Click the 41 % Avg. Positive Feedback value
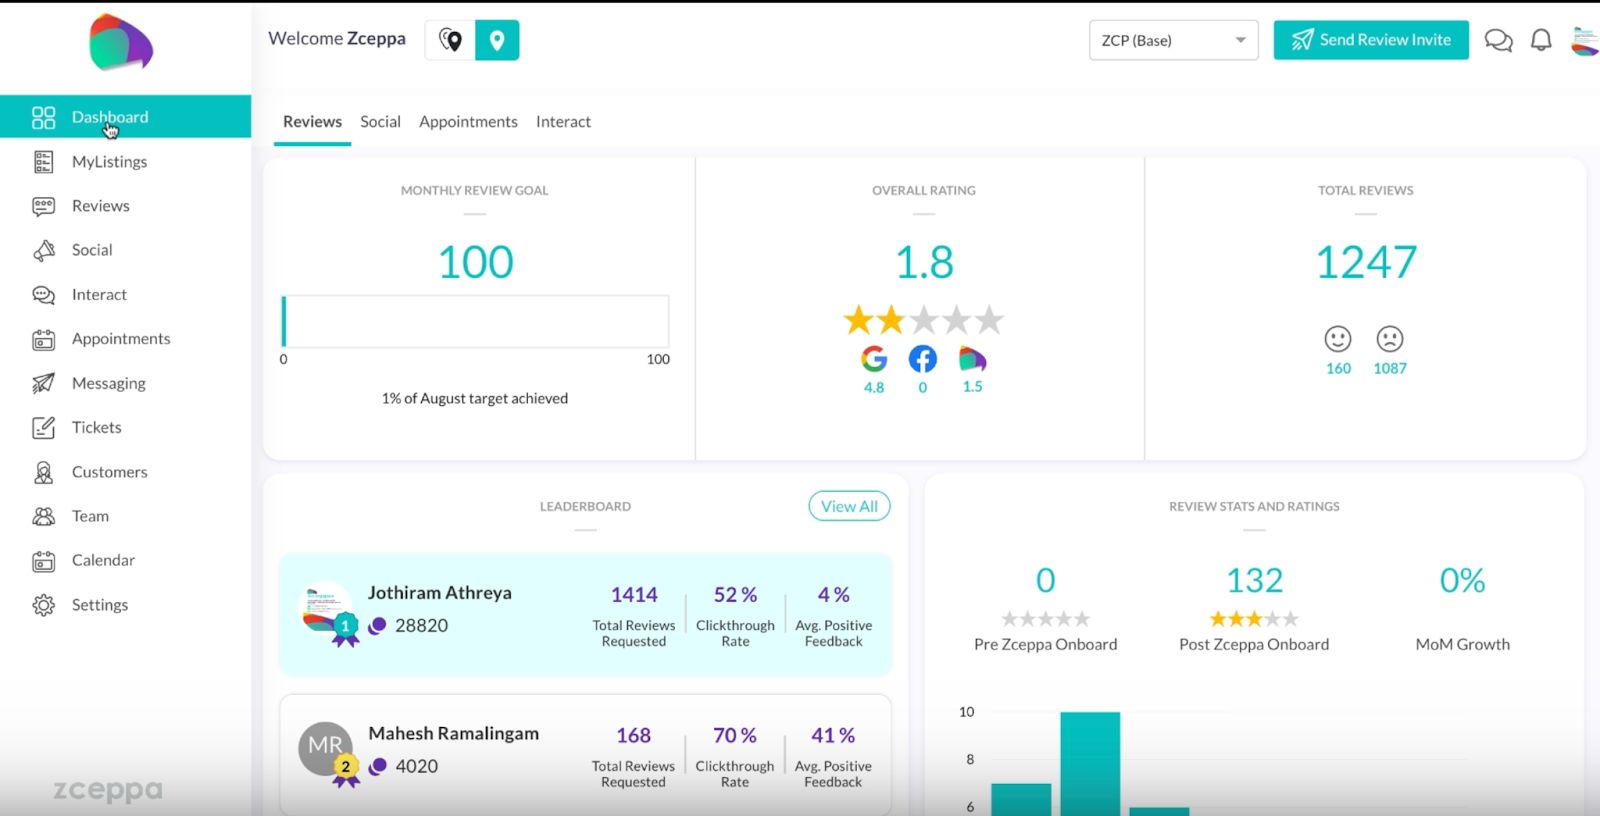The image size is (1600, 816). tap(833, 736)
